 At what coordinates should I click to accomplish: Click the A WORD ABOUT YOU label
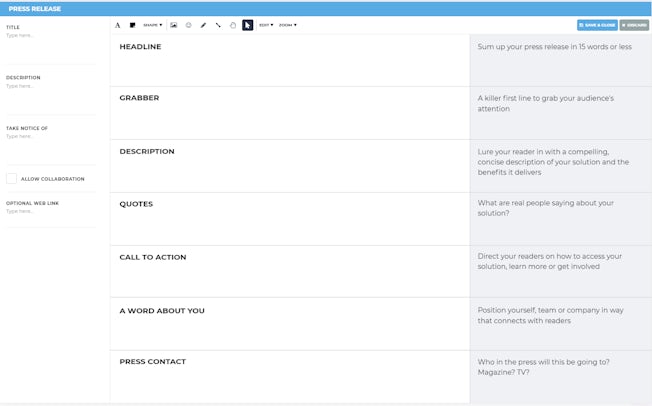pyautogui.click(x=162, y=311)
